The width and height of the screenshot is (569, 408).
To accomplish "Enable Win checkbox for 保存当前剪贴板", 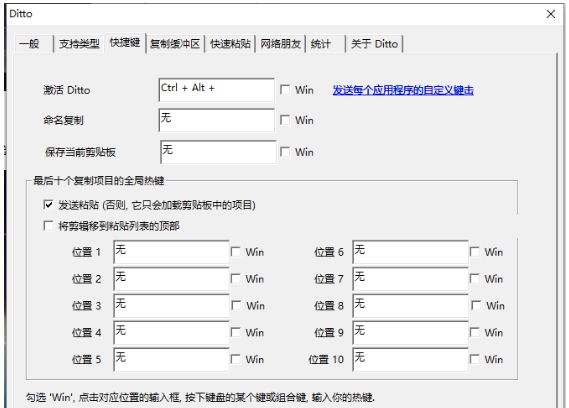I will [x=285, y=152].
